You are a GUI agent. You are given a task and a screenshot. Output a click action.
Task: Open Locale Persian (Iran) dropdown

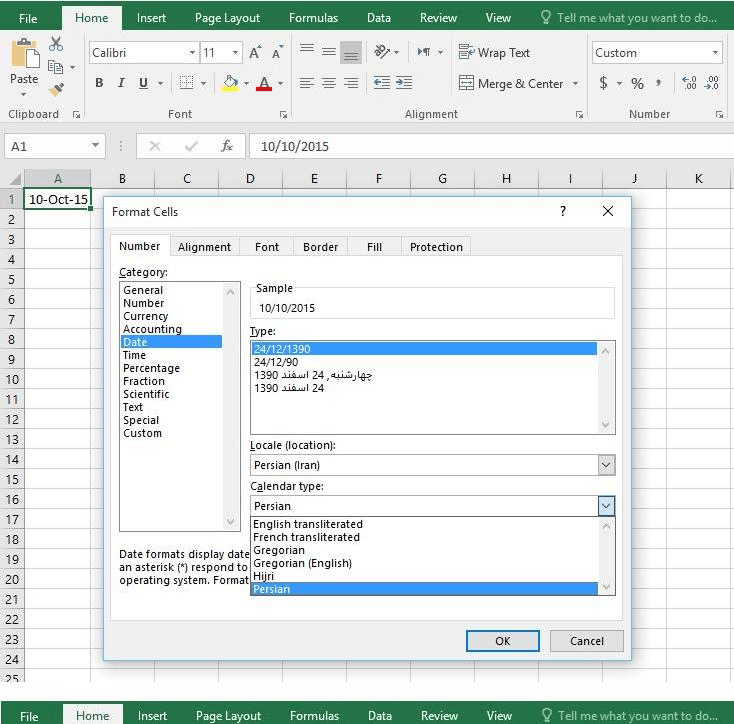pos(606,465)
